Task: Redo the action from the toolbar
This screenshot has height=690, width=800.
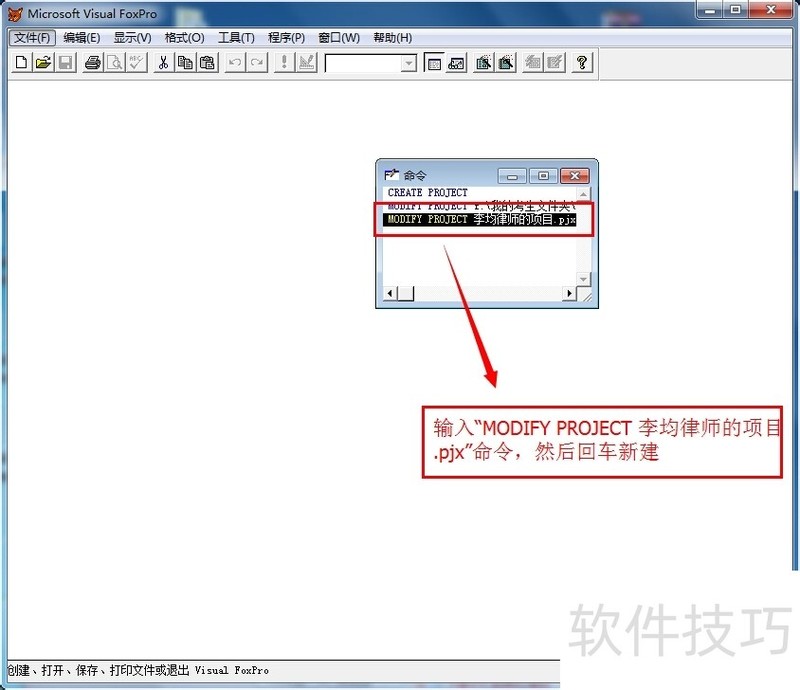Action: pyautogui.click(x=257, y=63)
